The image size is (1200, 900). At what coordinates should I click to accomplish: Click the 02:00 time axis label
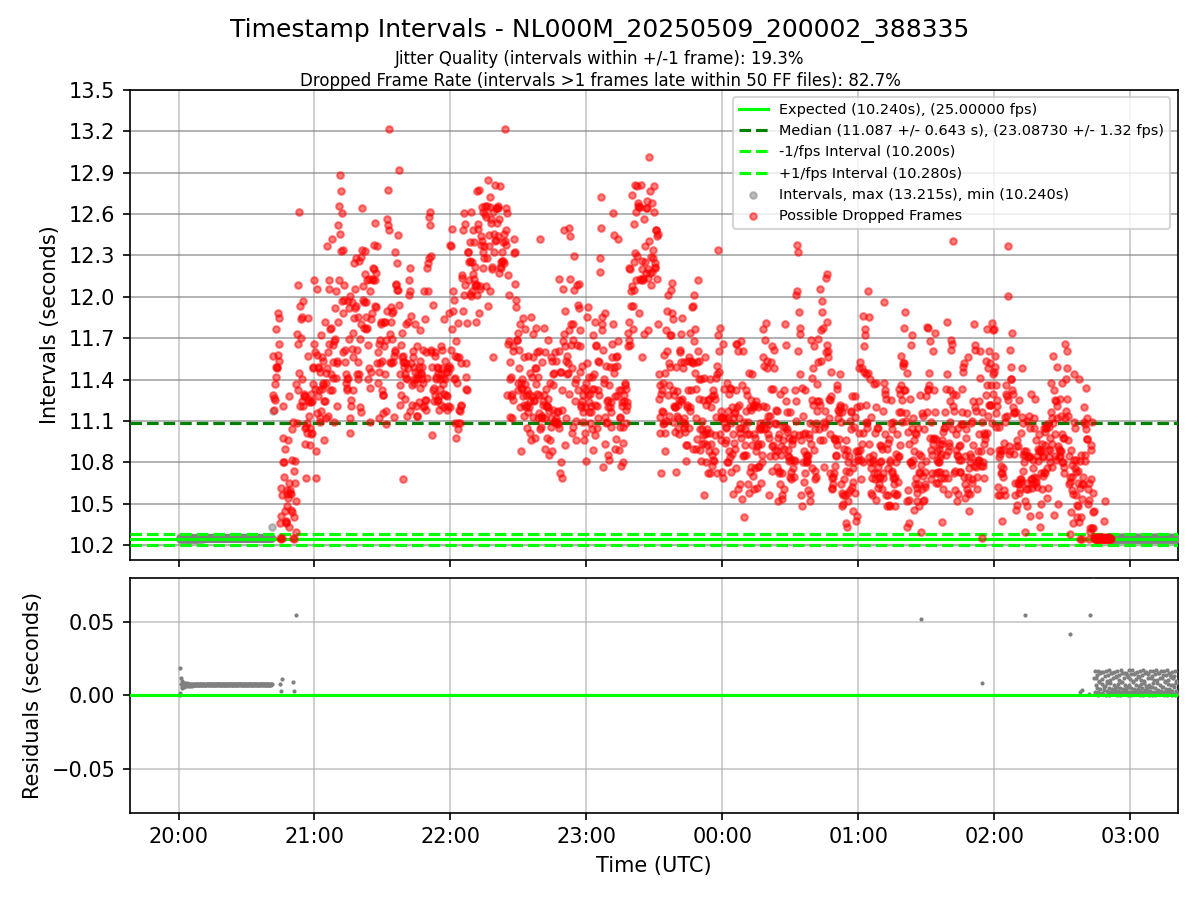click(x=994, y=834)
